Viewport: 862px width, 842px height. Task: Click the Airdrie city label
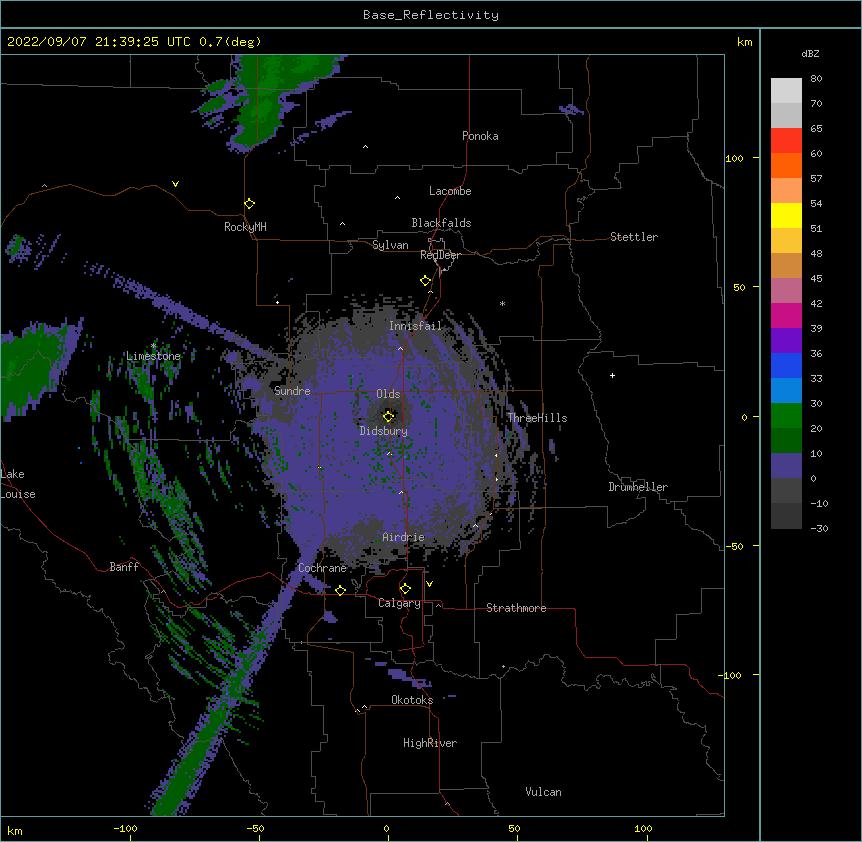click(403, 537)
